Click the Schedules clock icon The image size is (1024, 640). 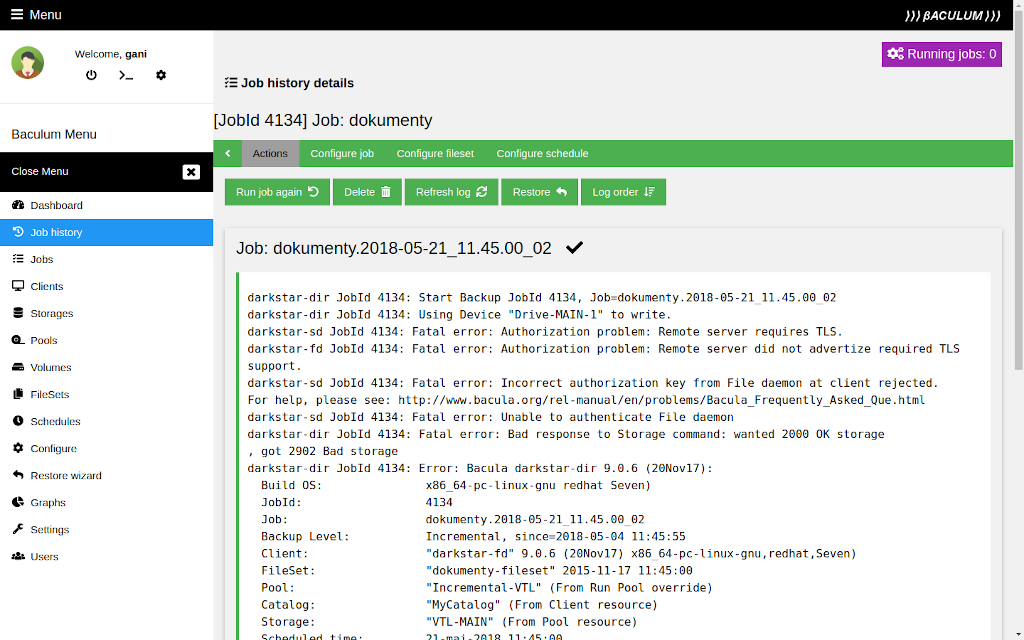[x=18, y=421]
